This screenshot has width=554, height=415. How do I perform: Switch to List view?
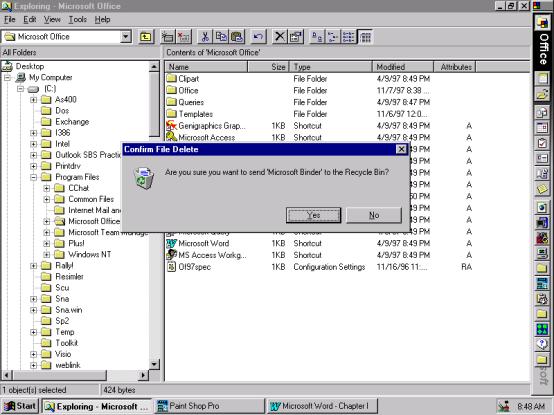349,37
